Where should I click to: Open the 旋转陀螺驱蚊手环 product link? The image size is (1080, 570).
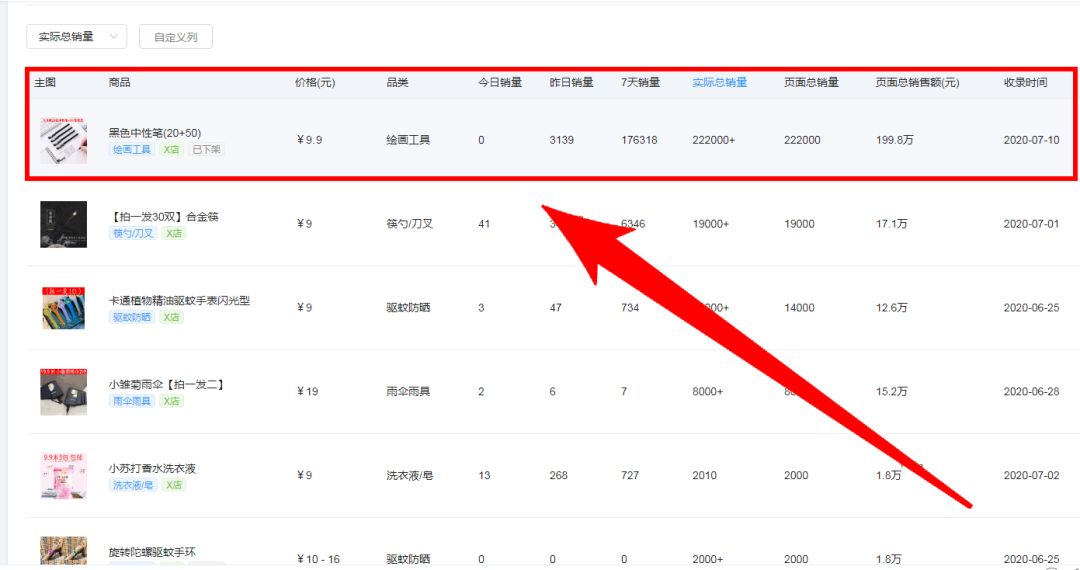coord(152,551)
